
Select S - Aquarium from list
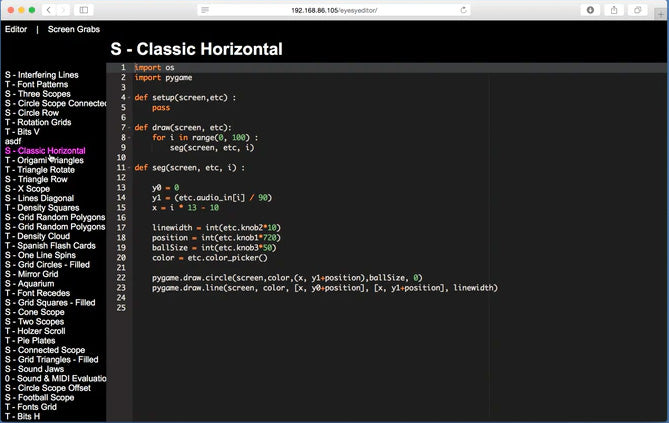click(x=30, y=284)
